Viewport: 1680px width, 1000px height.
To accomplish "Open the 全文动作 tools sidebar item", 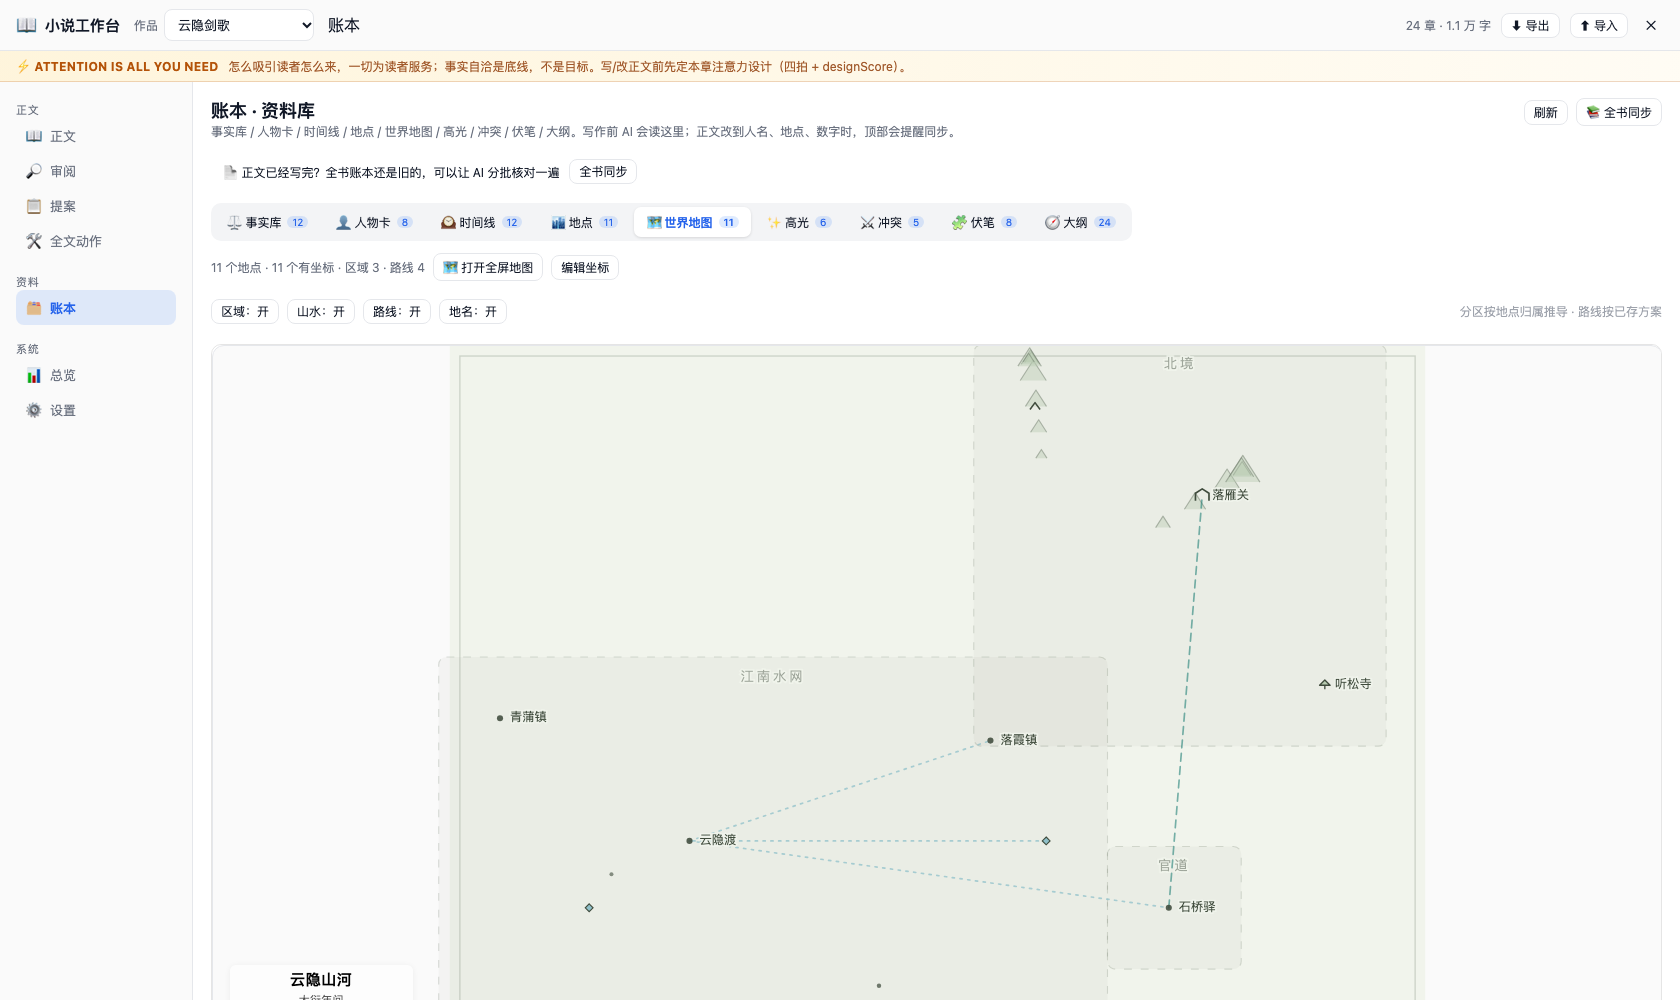I will (96, 241).
